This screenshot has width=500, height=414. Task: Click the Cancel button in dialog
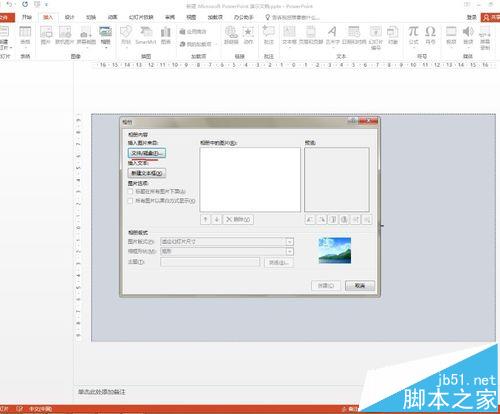click(x=360, y=286)
